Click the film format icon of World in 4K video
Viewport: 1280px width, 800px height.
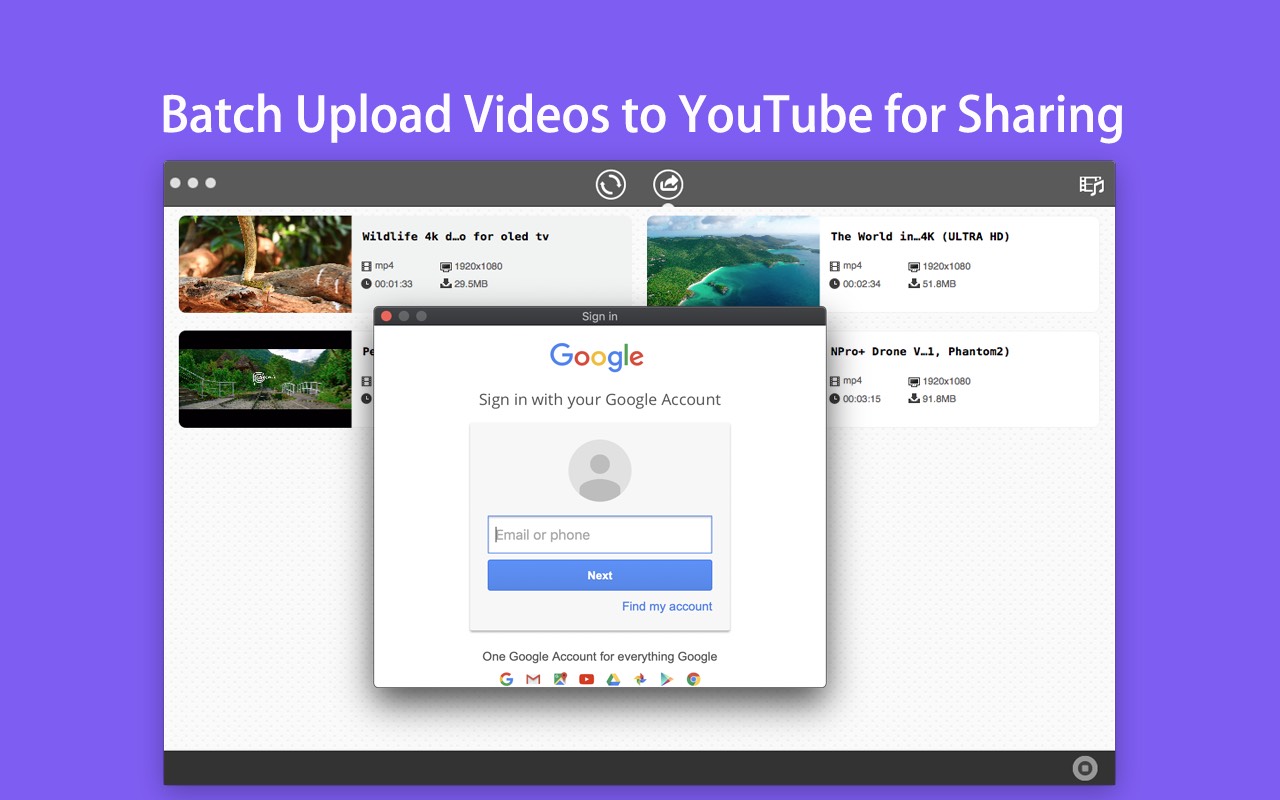835,266
